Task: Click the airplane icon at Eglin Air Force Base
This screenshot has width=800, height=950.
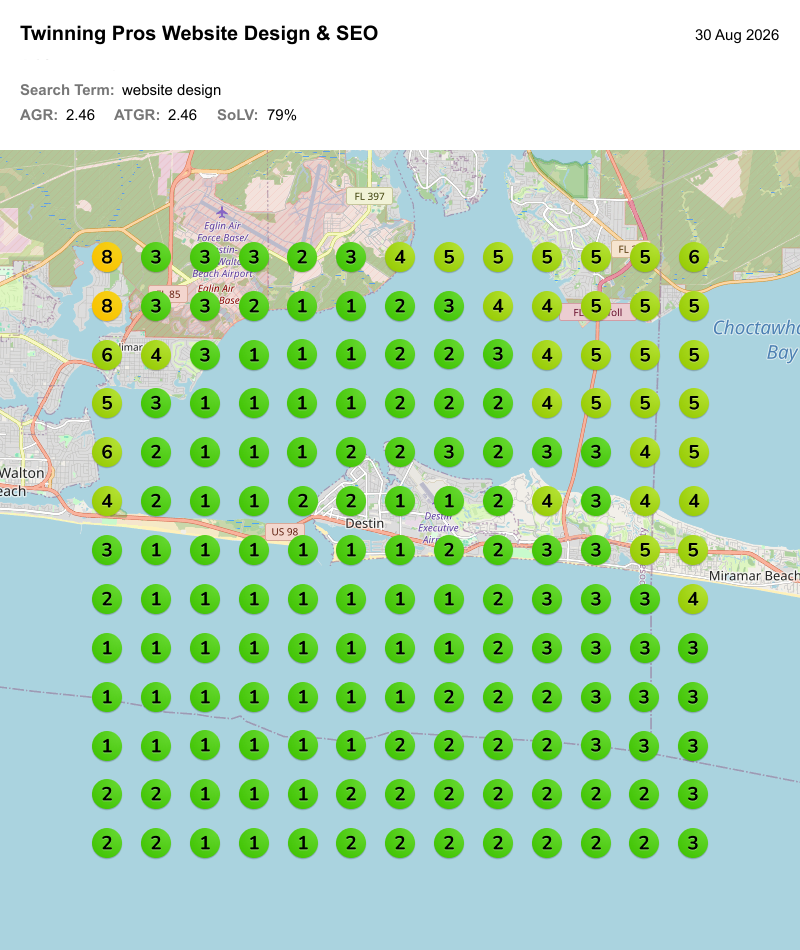Action: click(222, 212)
